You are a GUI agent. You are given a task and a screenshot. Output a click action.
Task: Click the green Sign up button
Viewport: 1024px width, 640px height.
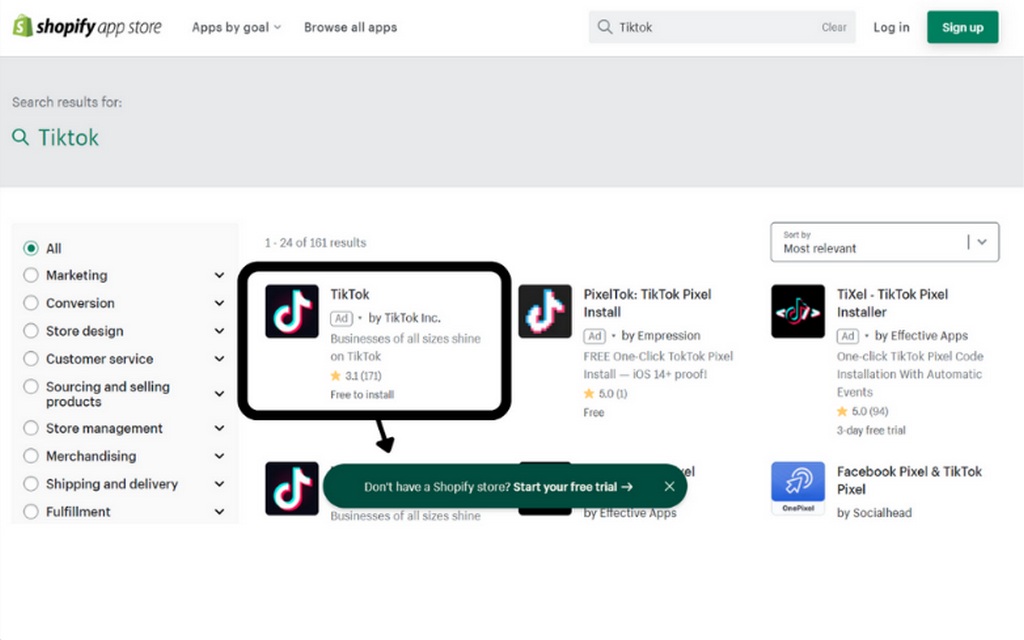coord(962,27)
